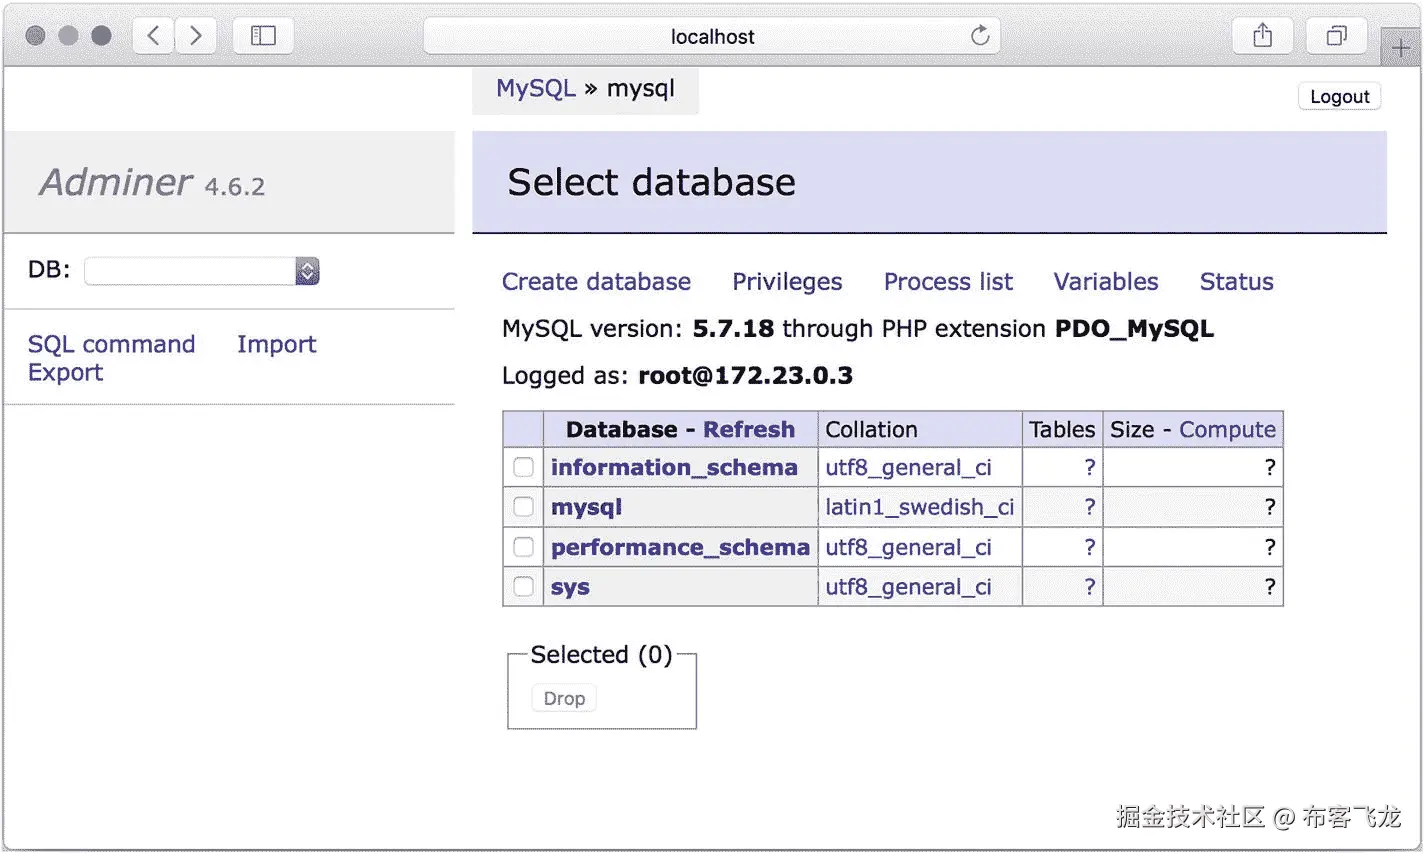This screenshot has width=1425, height=854.
Task: Click the Selected (0) legend
Action: click(x=601, y=655)
